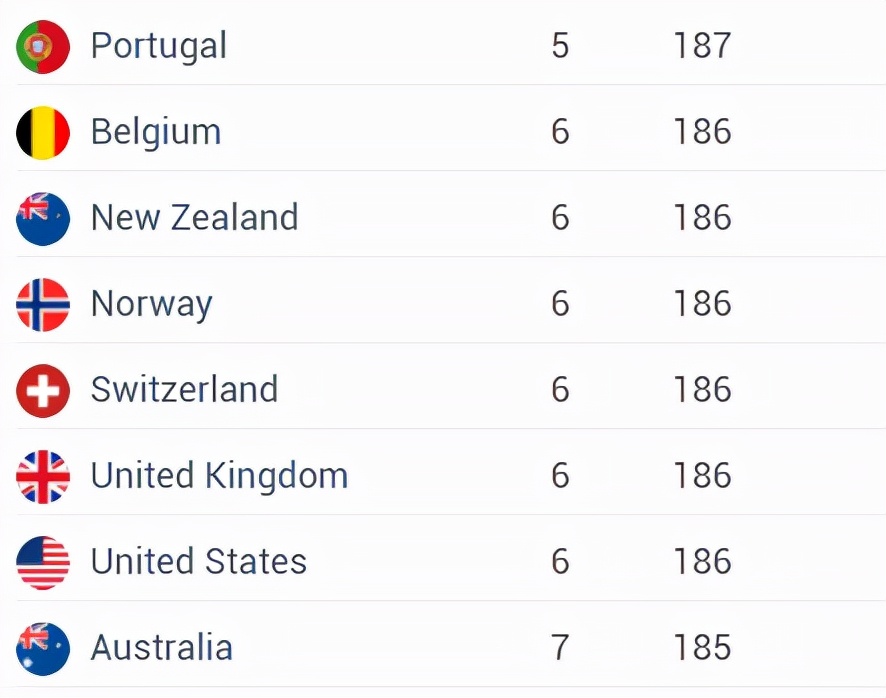Click the Norway flag icon
This screenshot has width=886, height=698.
pyautogui.click(x=43, y=305)
